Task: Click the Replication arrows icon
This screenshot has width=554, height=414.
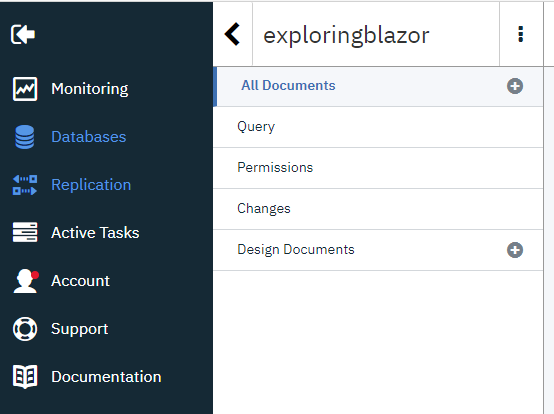Action: point(25,185)
